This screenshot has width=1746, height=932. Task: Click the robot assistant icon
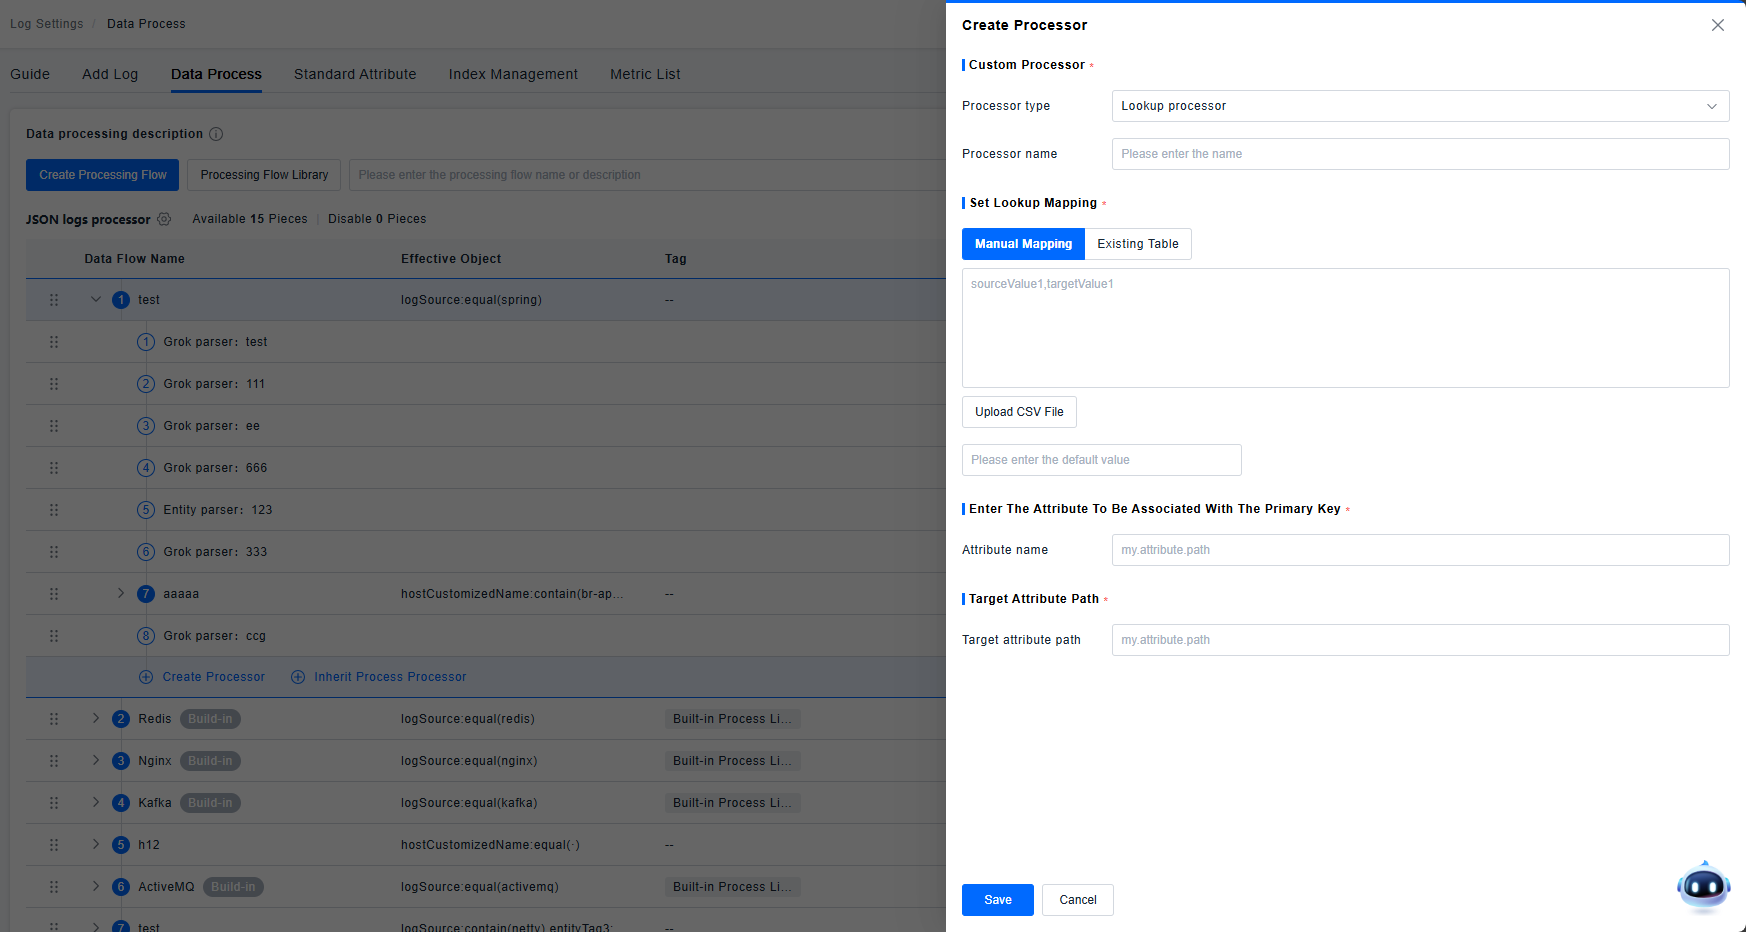1703,886
